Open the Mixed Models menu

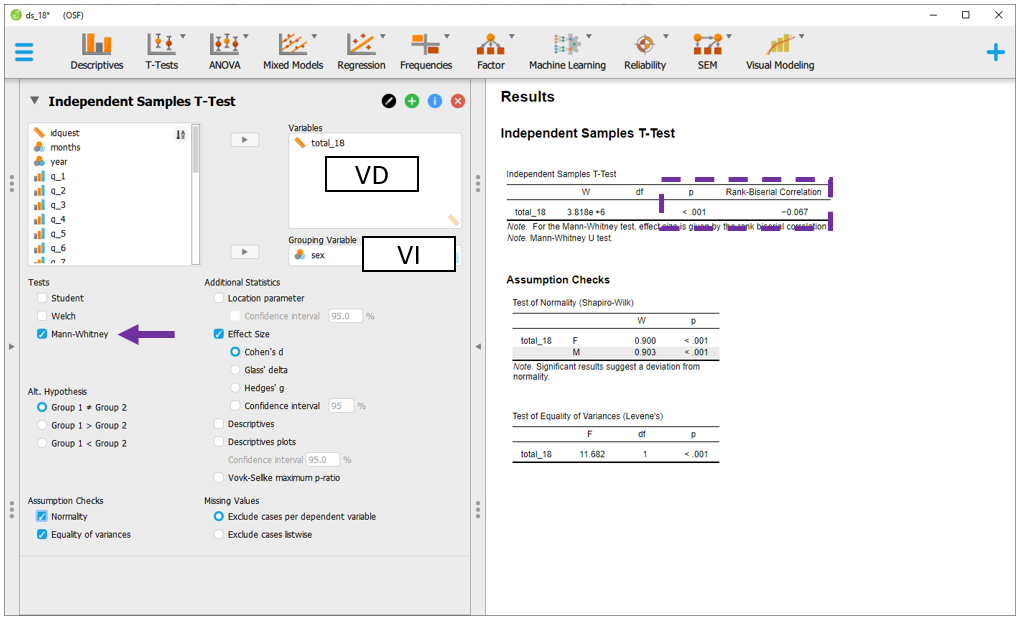[x=292, y=51]
